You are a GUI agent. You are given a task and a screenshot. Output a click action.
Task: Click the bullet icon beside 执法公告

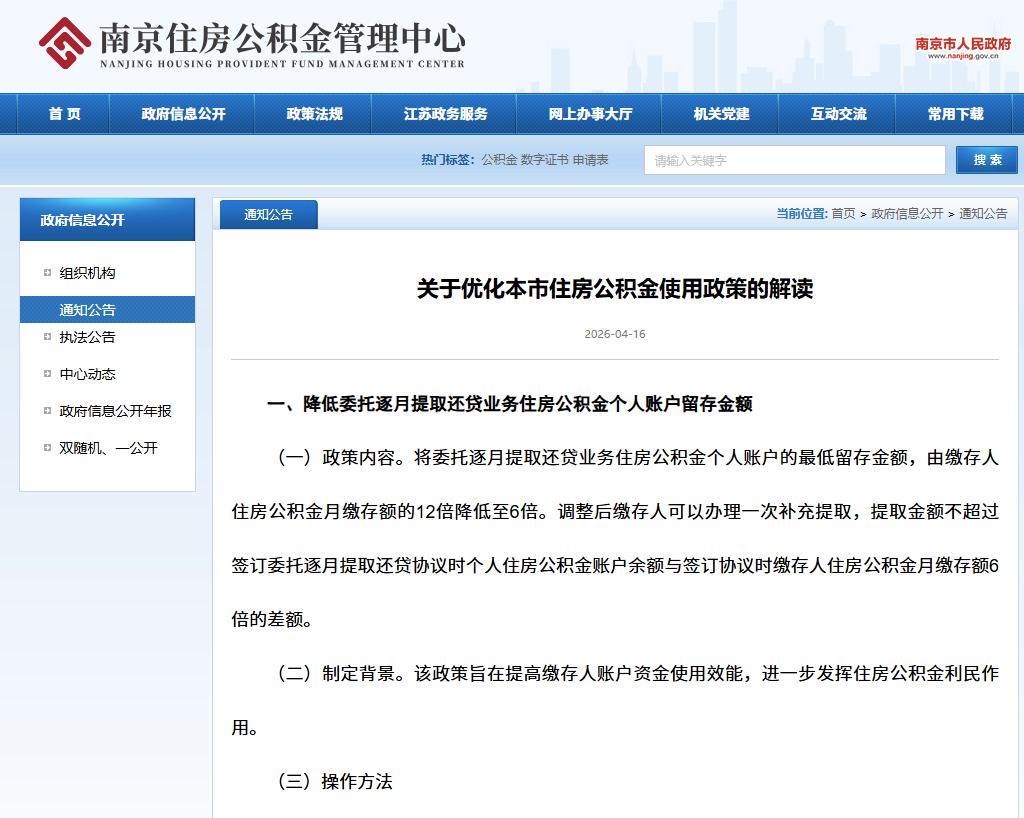pos(47,336)
